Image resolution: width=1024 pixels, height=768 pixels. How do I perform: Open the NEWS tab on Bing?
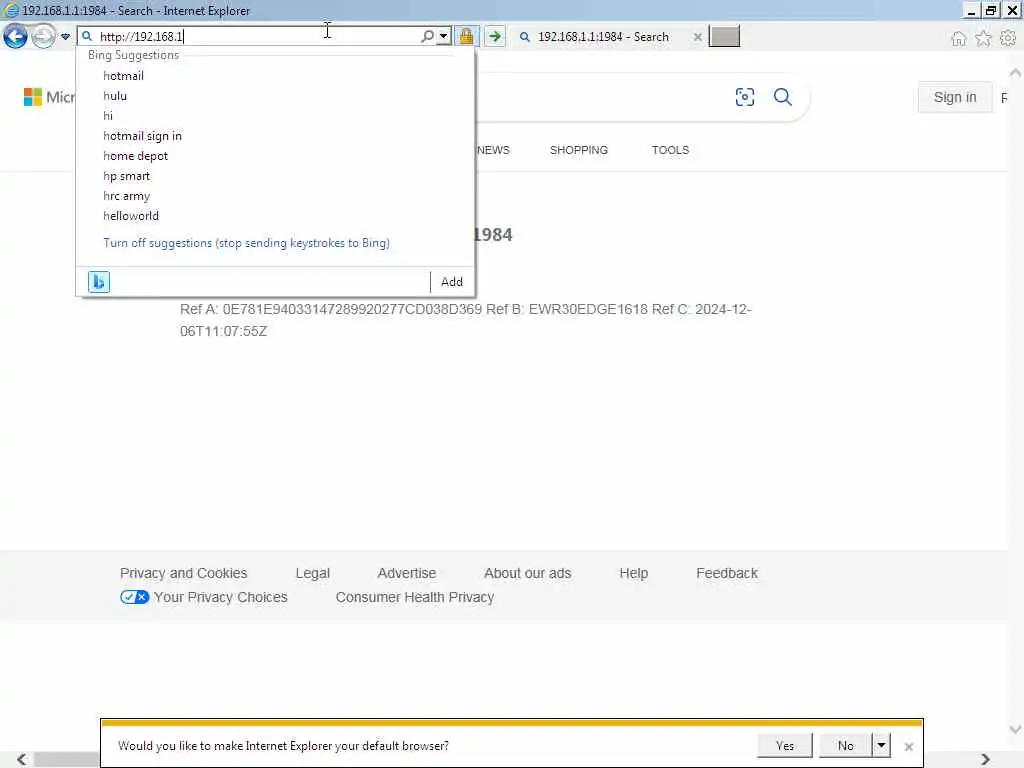(493, 150)
